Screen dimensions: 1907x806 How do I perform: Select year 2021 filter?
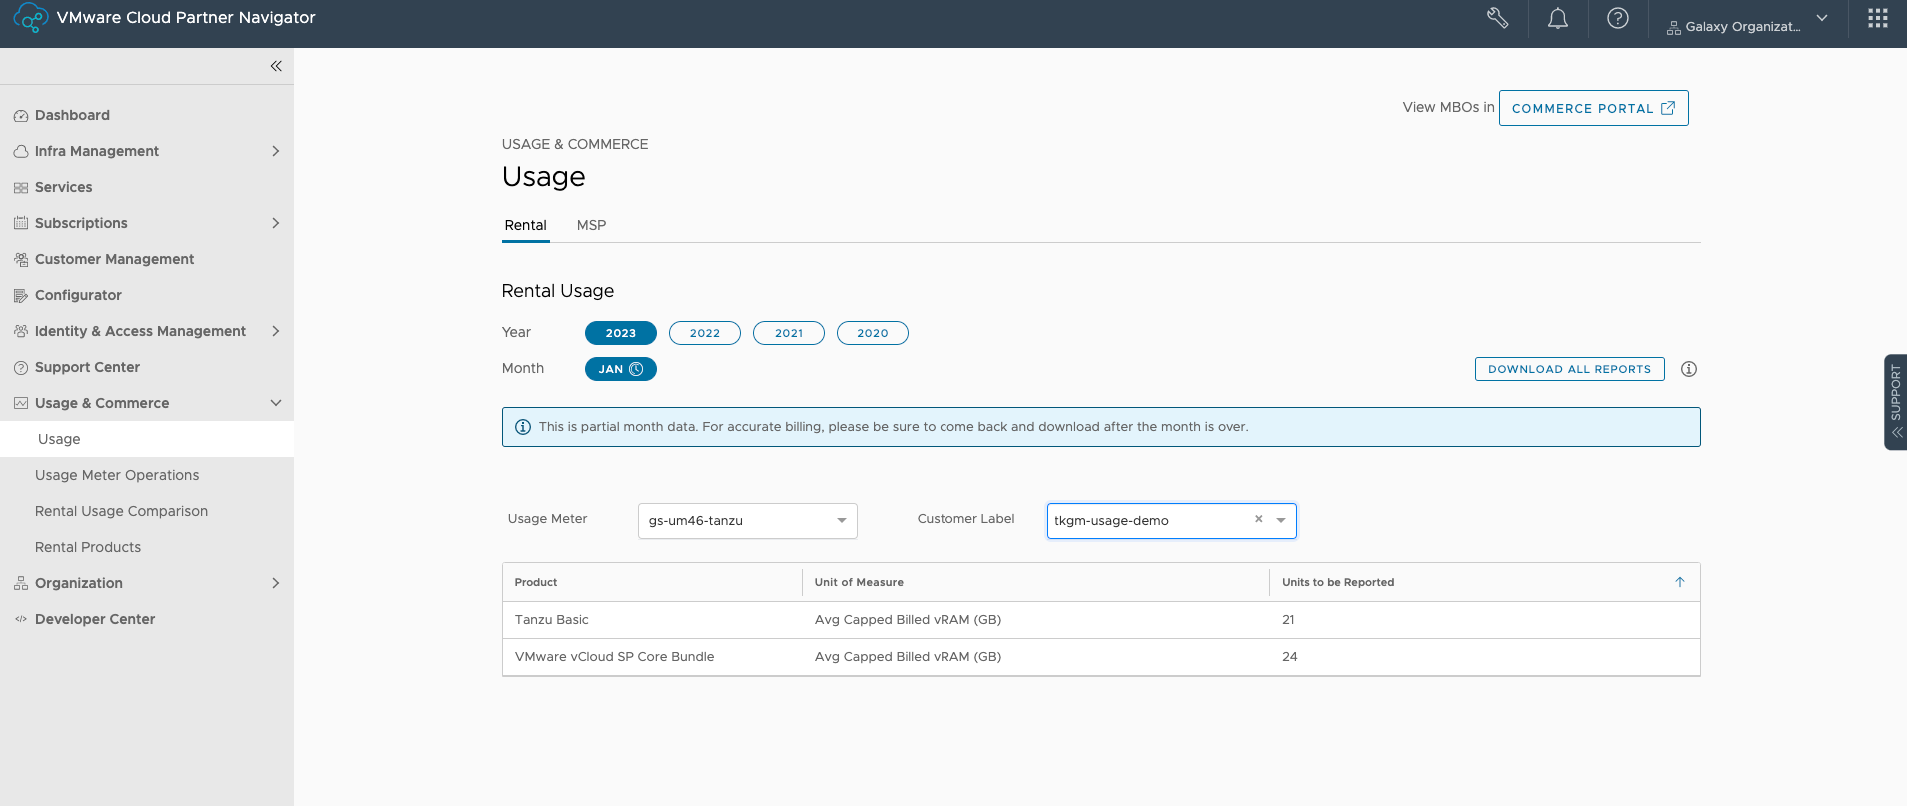click(788, 333)
